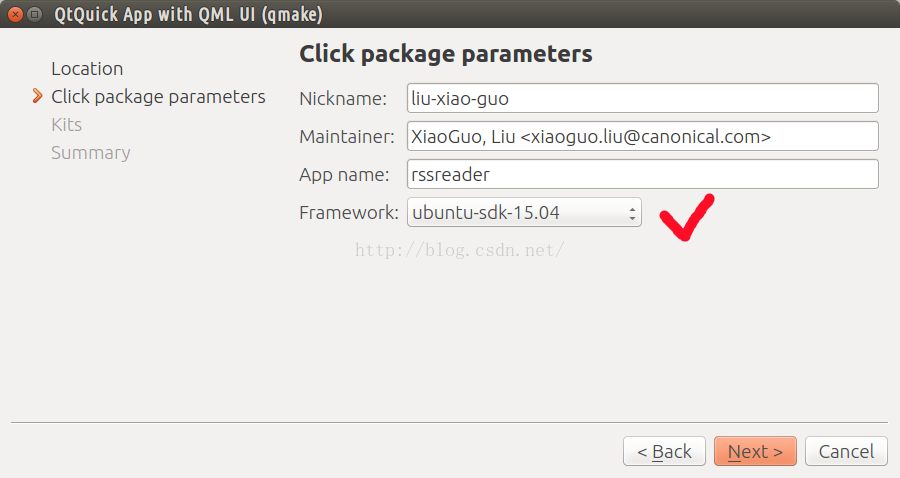
Task: Click the Click package parameters page heading
Action: 446,54
